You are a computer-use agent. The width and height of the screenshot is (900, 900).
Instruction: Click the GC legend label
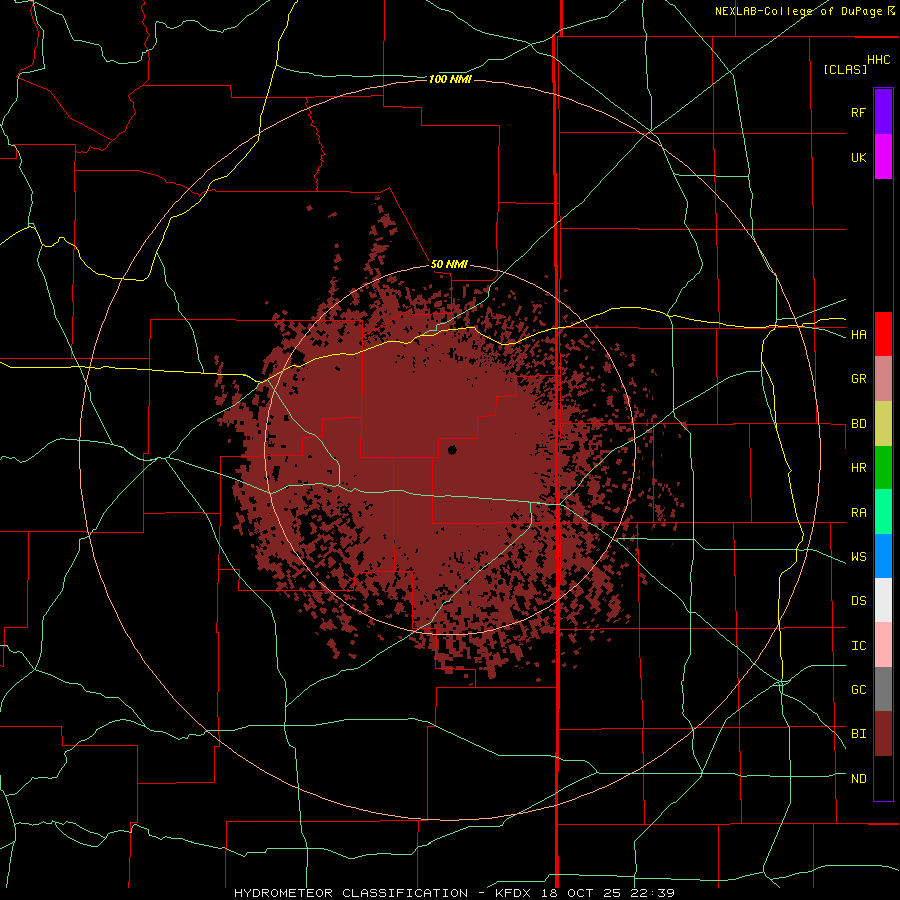coord(858,690)
